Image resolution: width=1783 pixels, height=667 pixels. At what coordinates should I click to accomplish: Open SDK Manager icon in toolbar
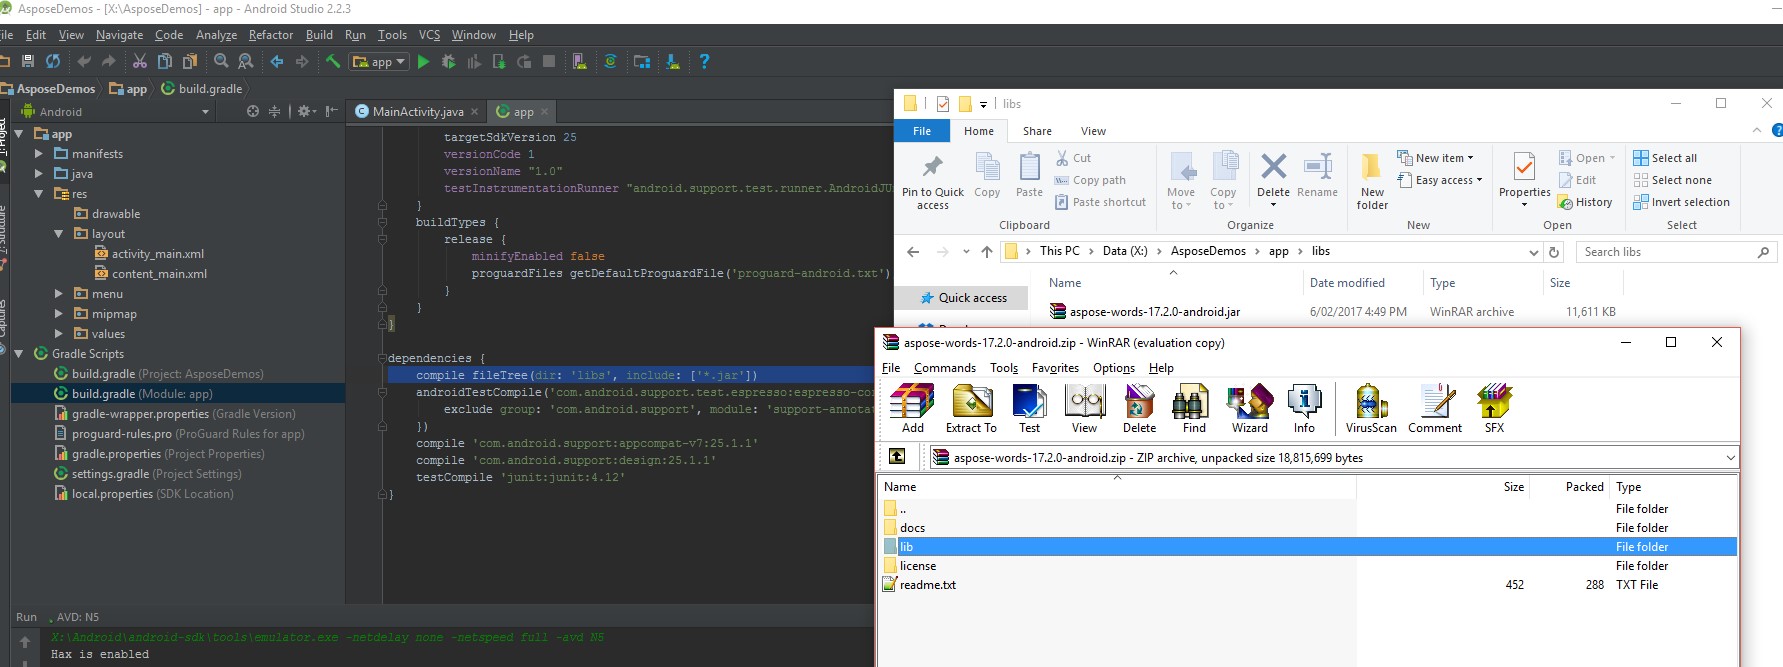point(673,62)
